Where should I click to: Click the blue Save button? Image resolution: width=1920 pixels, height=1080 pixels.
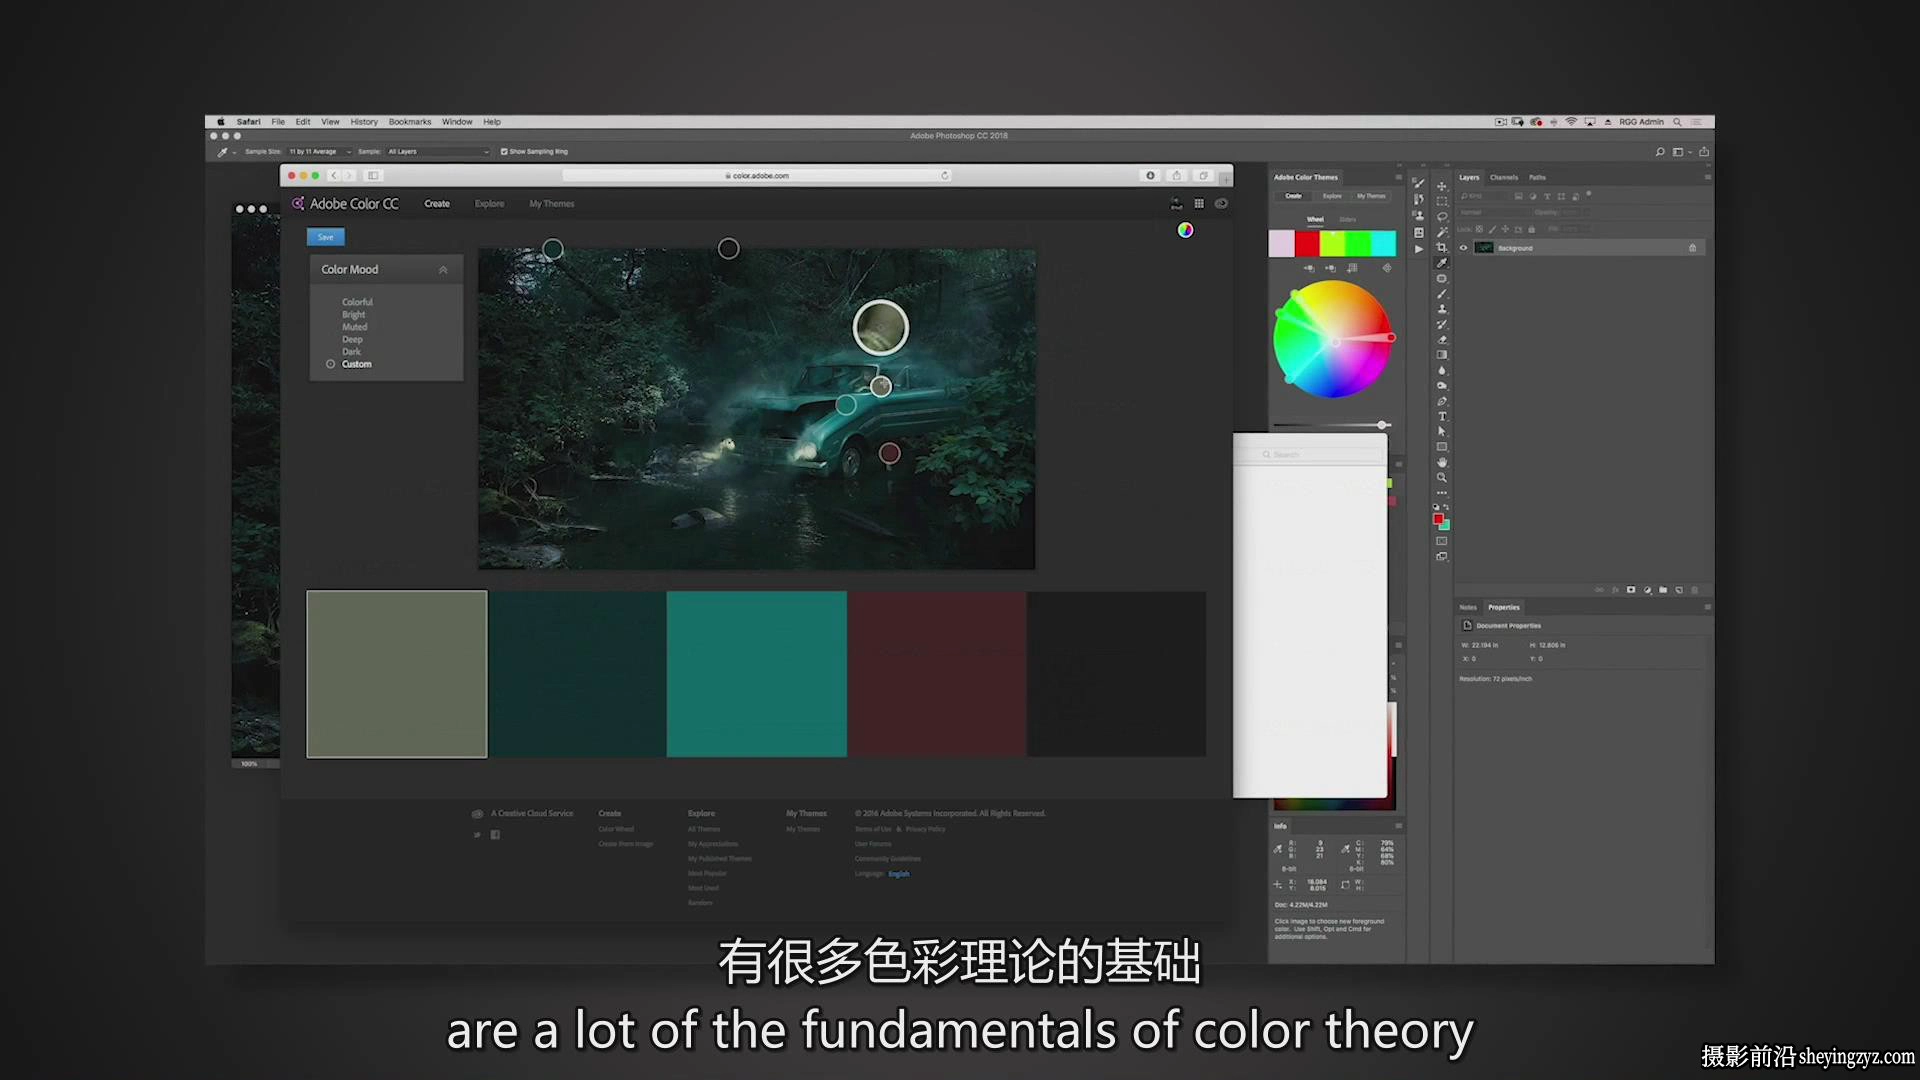pyautogui.click(x=325, y=237)
